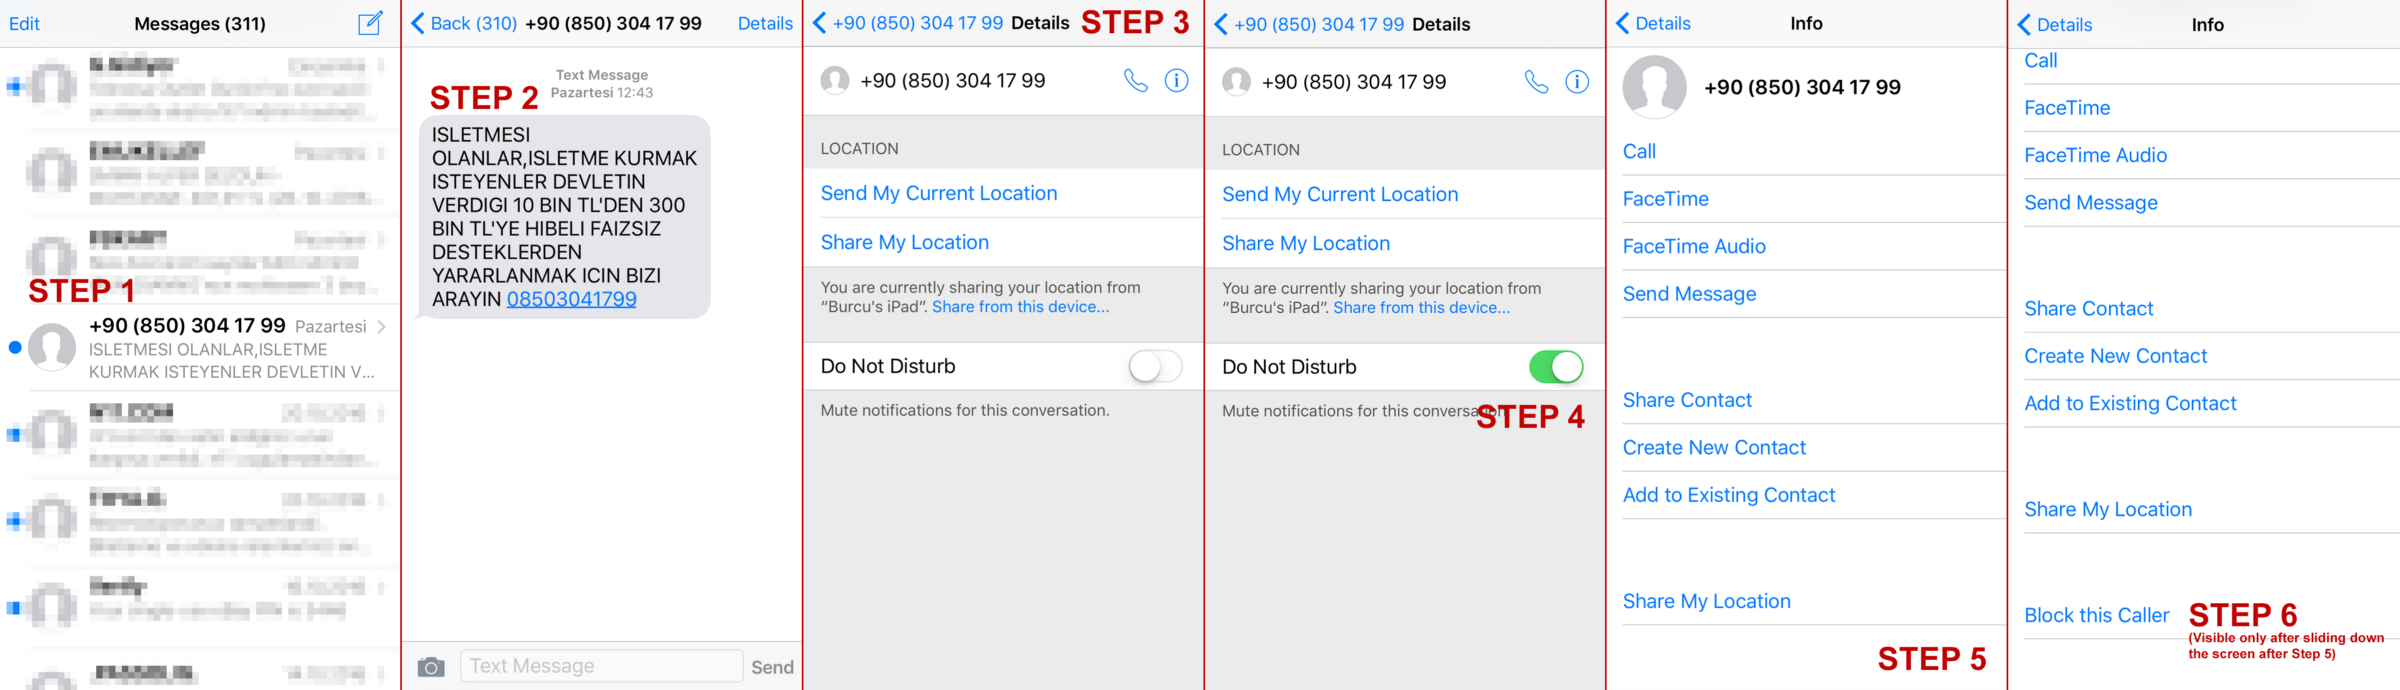2400x690 pixels.
Task: Tap the large contact avatar beside the bold number
Action: pos(1654,87)
